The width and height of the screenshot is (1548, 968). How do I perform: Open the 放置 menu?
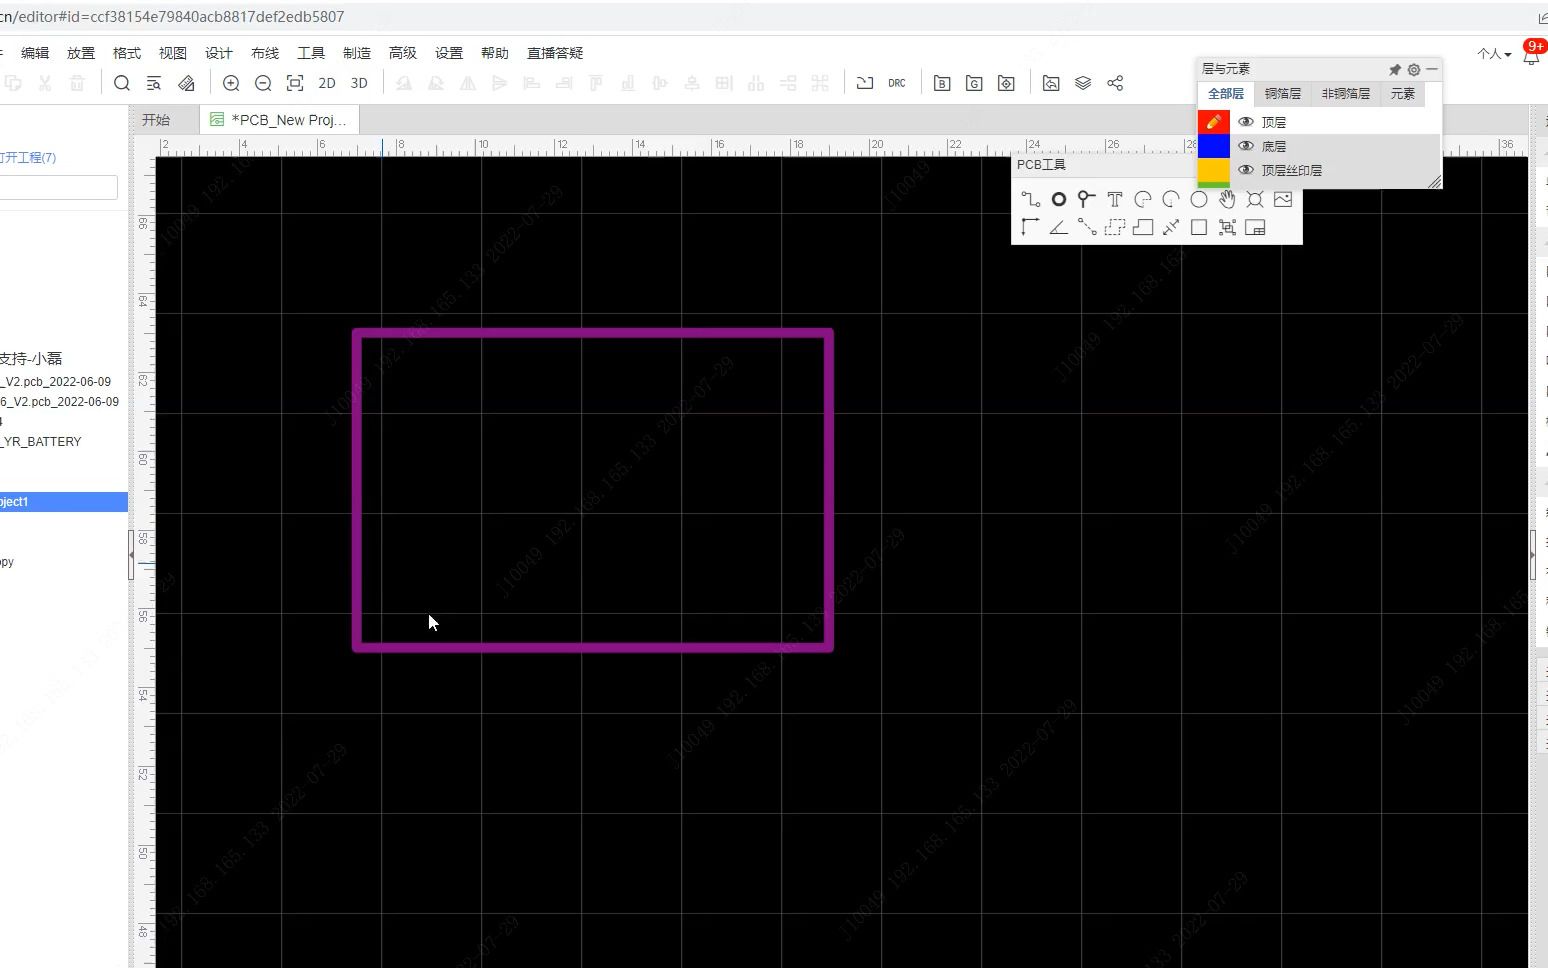click(81, 53)
